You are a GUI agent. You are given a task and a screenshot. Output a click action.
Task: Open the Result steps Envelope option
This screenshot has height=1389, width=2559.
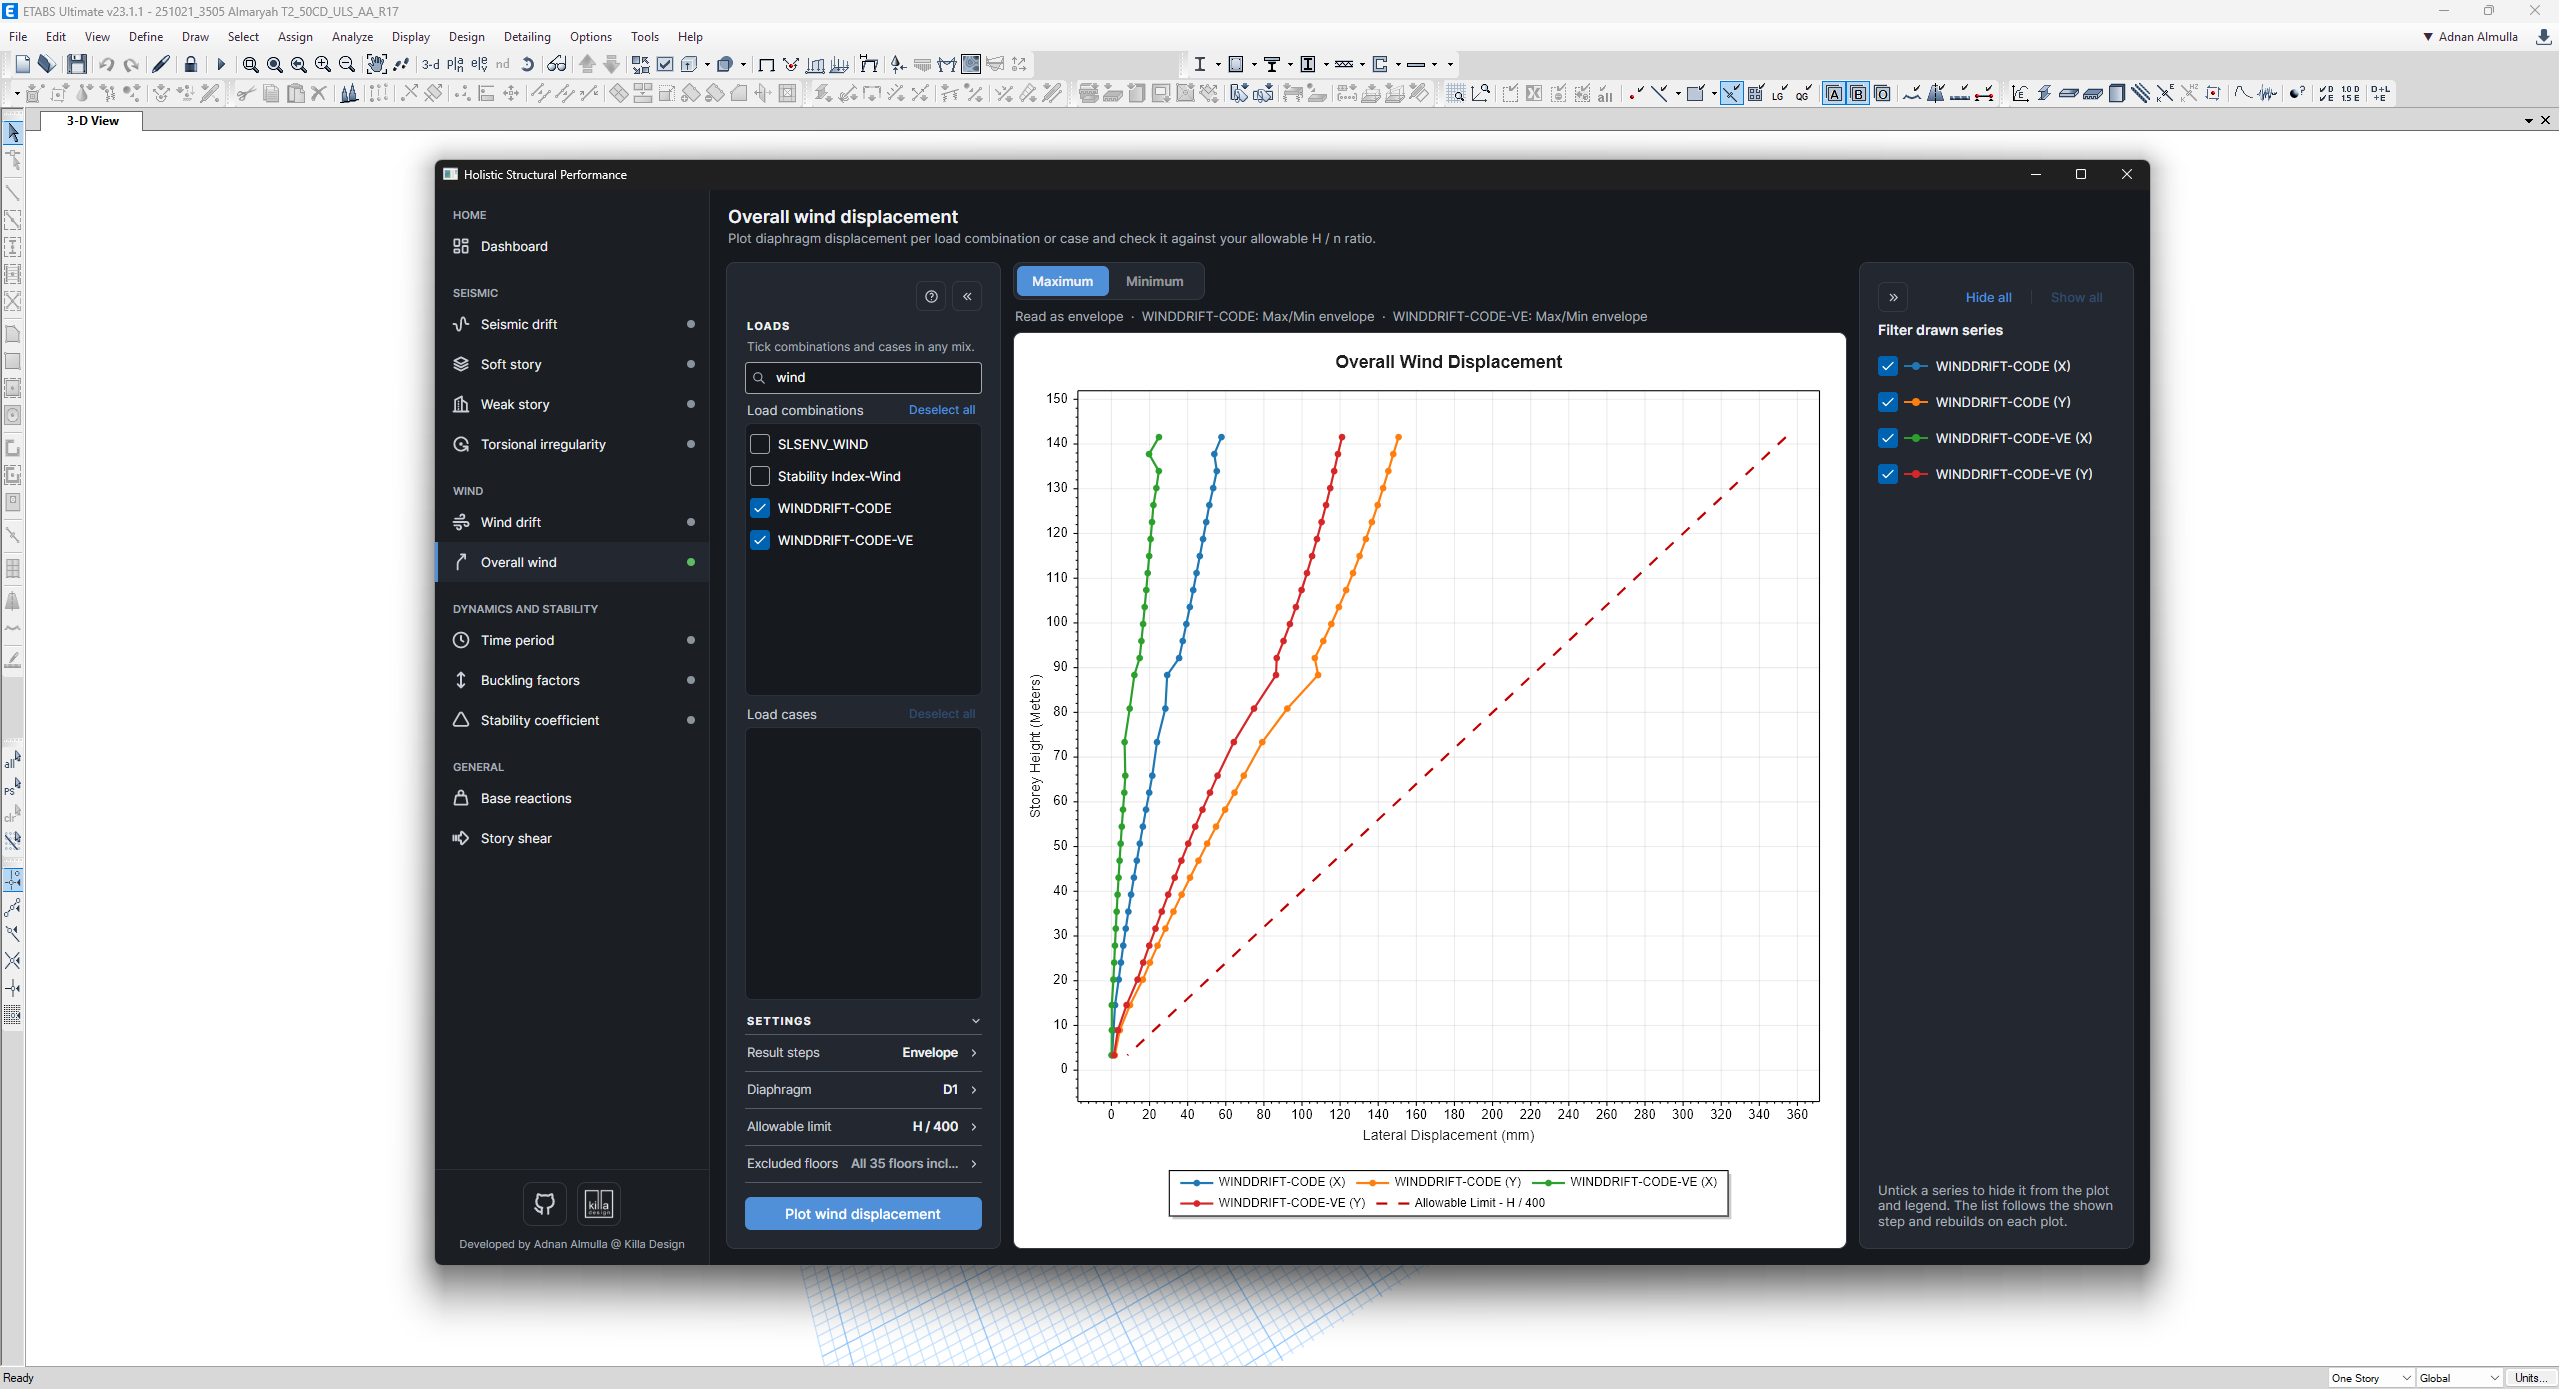862,1053
